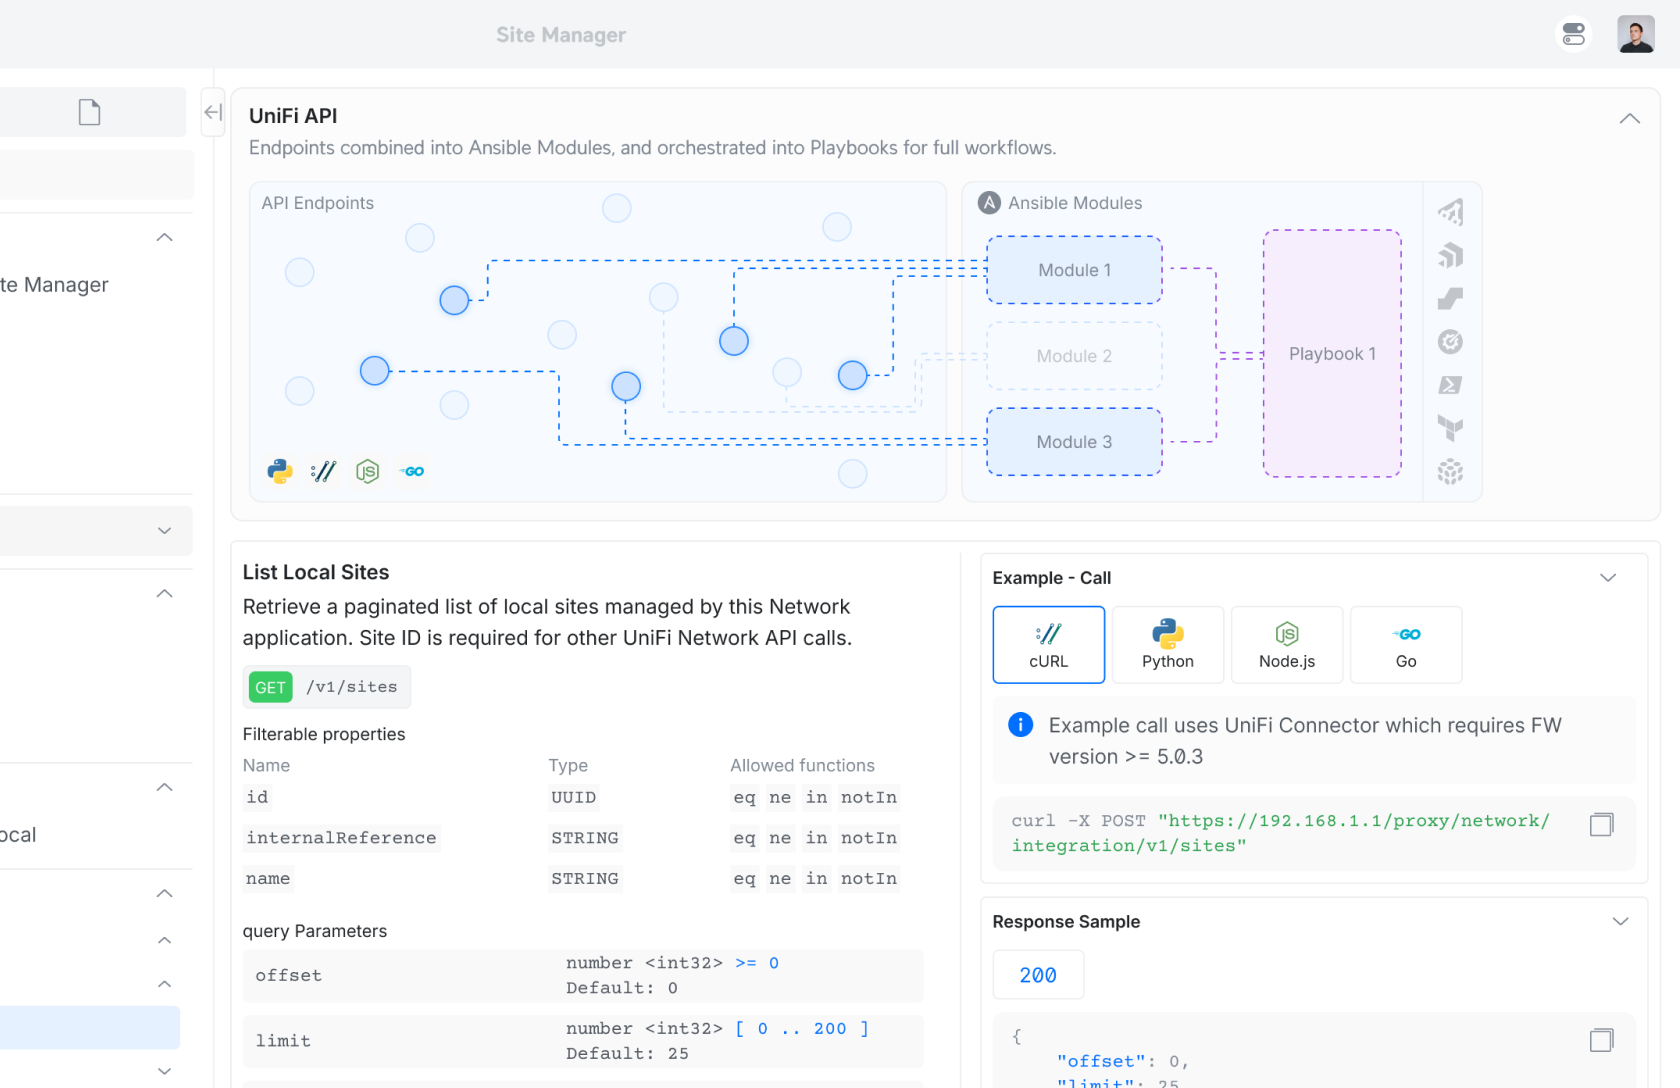Viewport: 1680px width, 1088px height.
Task: Copy the curl command with the copy icon
Action: 1601,824
